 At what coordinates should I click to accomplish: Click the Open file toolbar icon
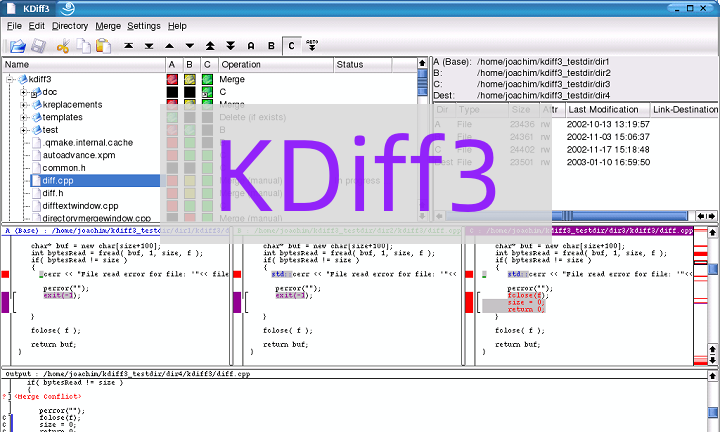(x=17, y=46)
